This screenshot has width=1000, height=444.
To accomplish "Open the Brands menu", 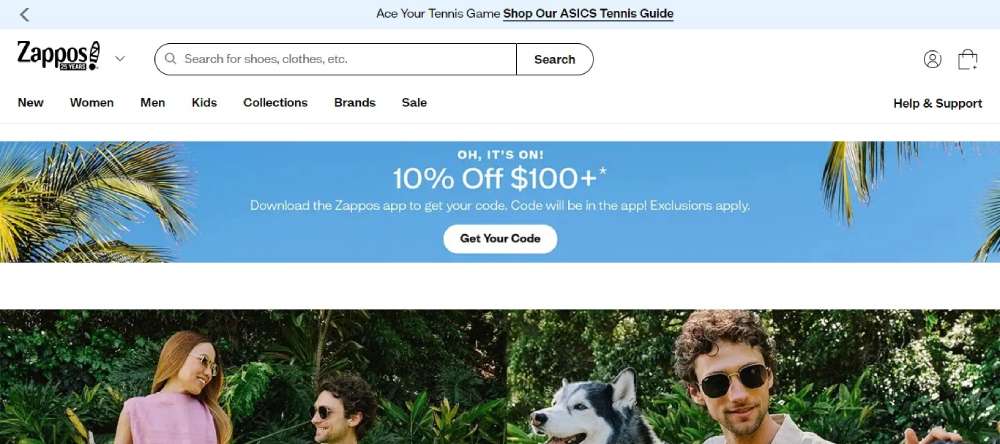I will click(x=355, y=103).
